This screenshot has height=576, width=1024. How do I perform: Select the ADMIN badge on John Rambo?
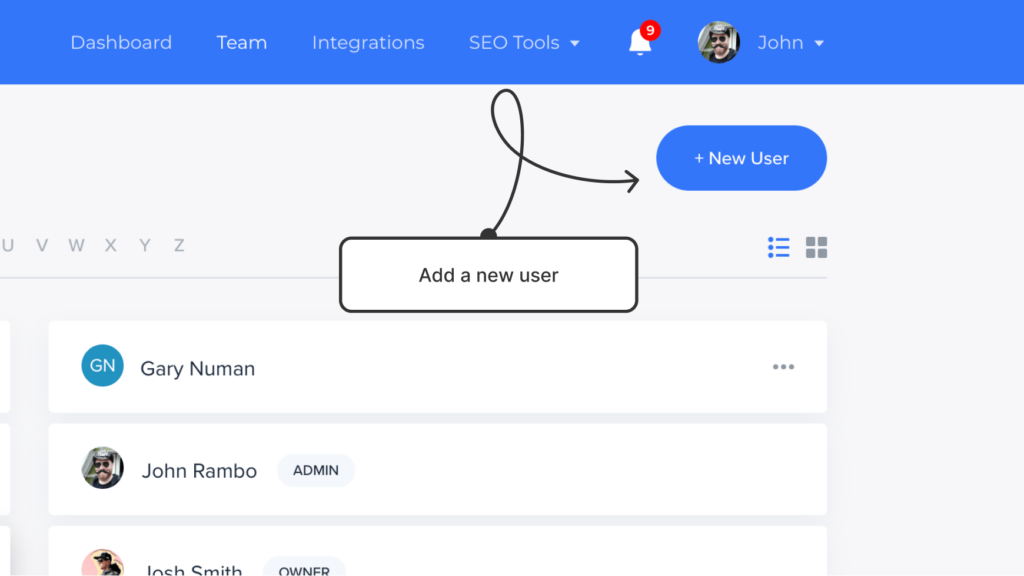[315, 470]
